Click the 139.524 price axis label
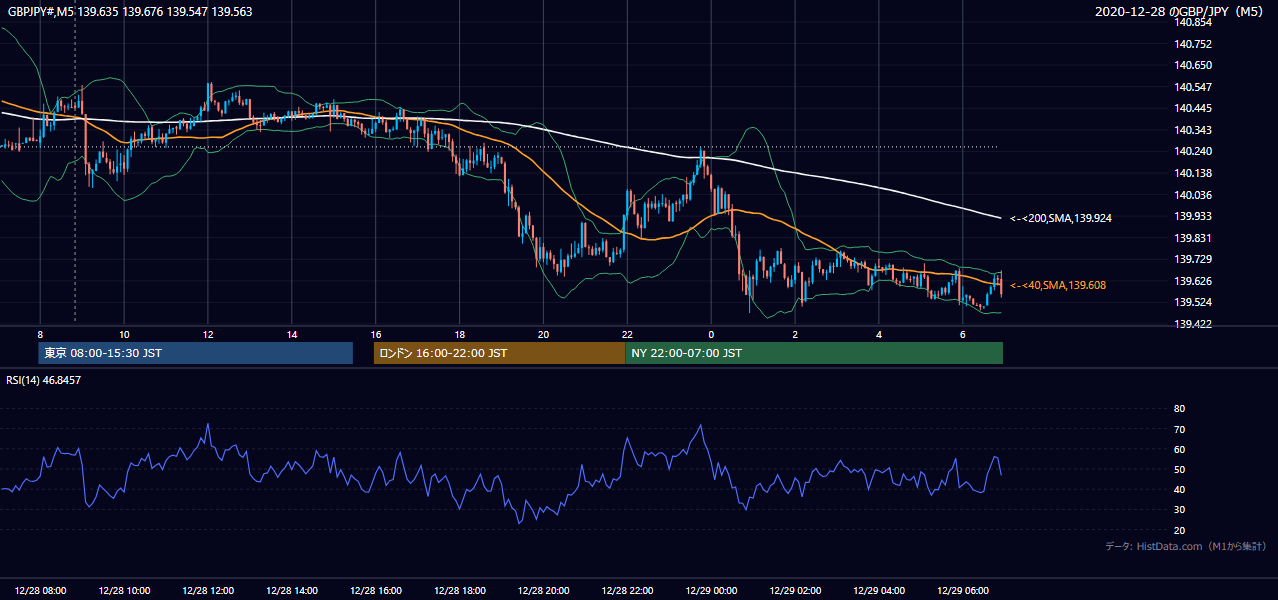The image size is (1278, 600). (1194, 302)
